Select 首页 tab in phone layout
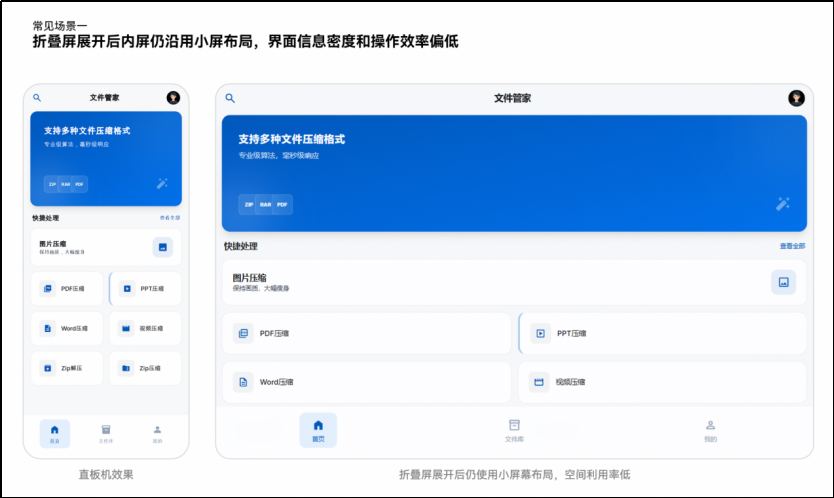Screen dimensions: 834x498 click(55, 434)
